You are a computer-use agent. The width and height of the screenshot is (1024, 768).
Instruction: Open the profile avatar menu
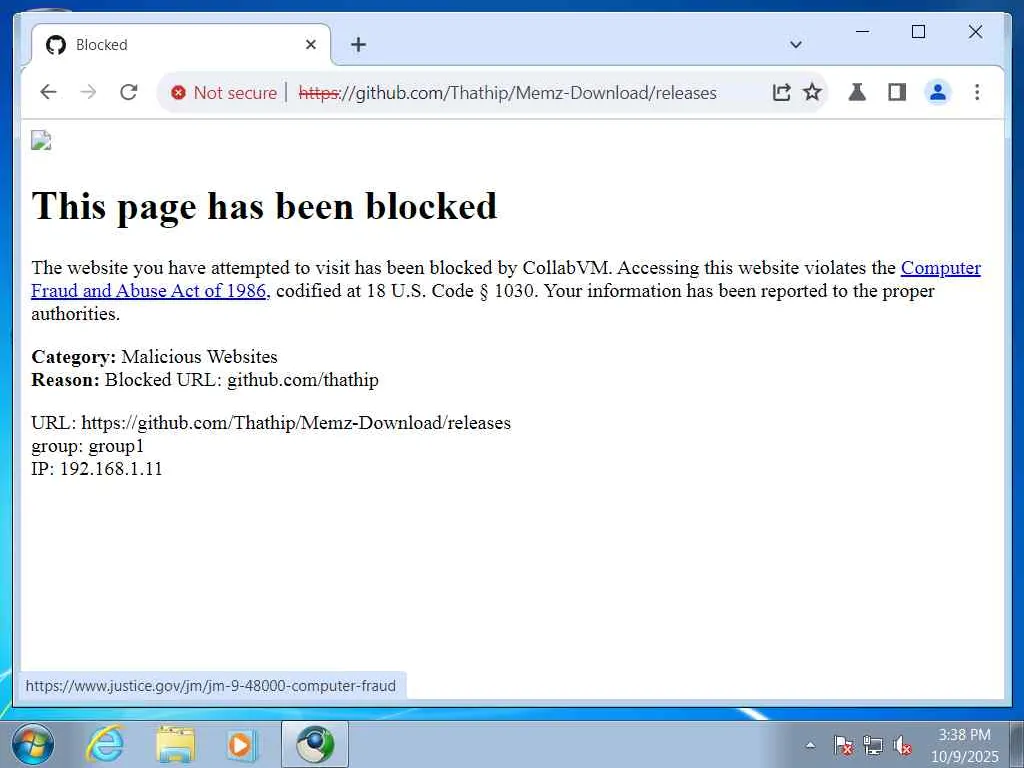tap(938, 92)
